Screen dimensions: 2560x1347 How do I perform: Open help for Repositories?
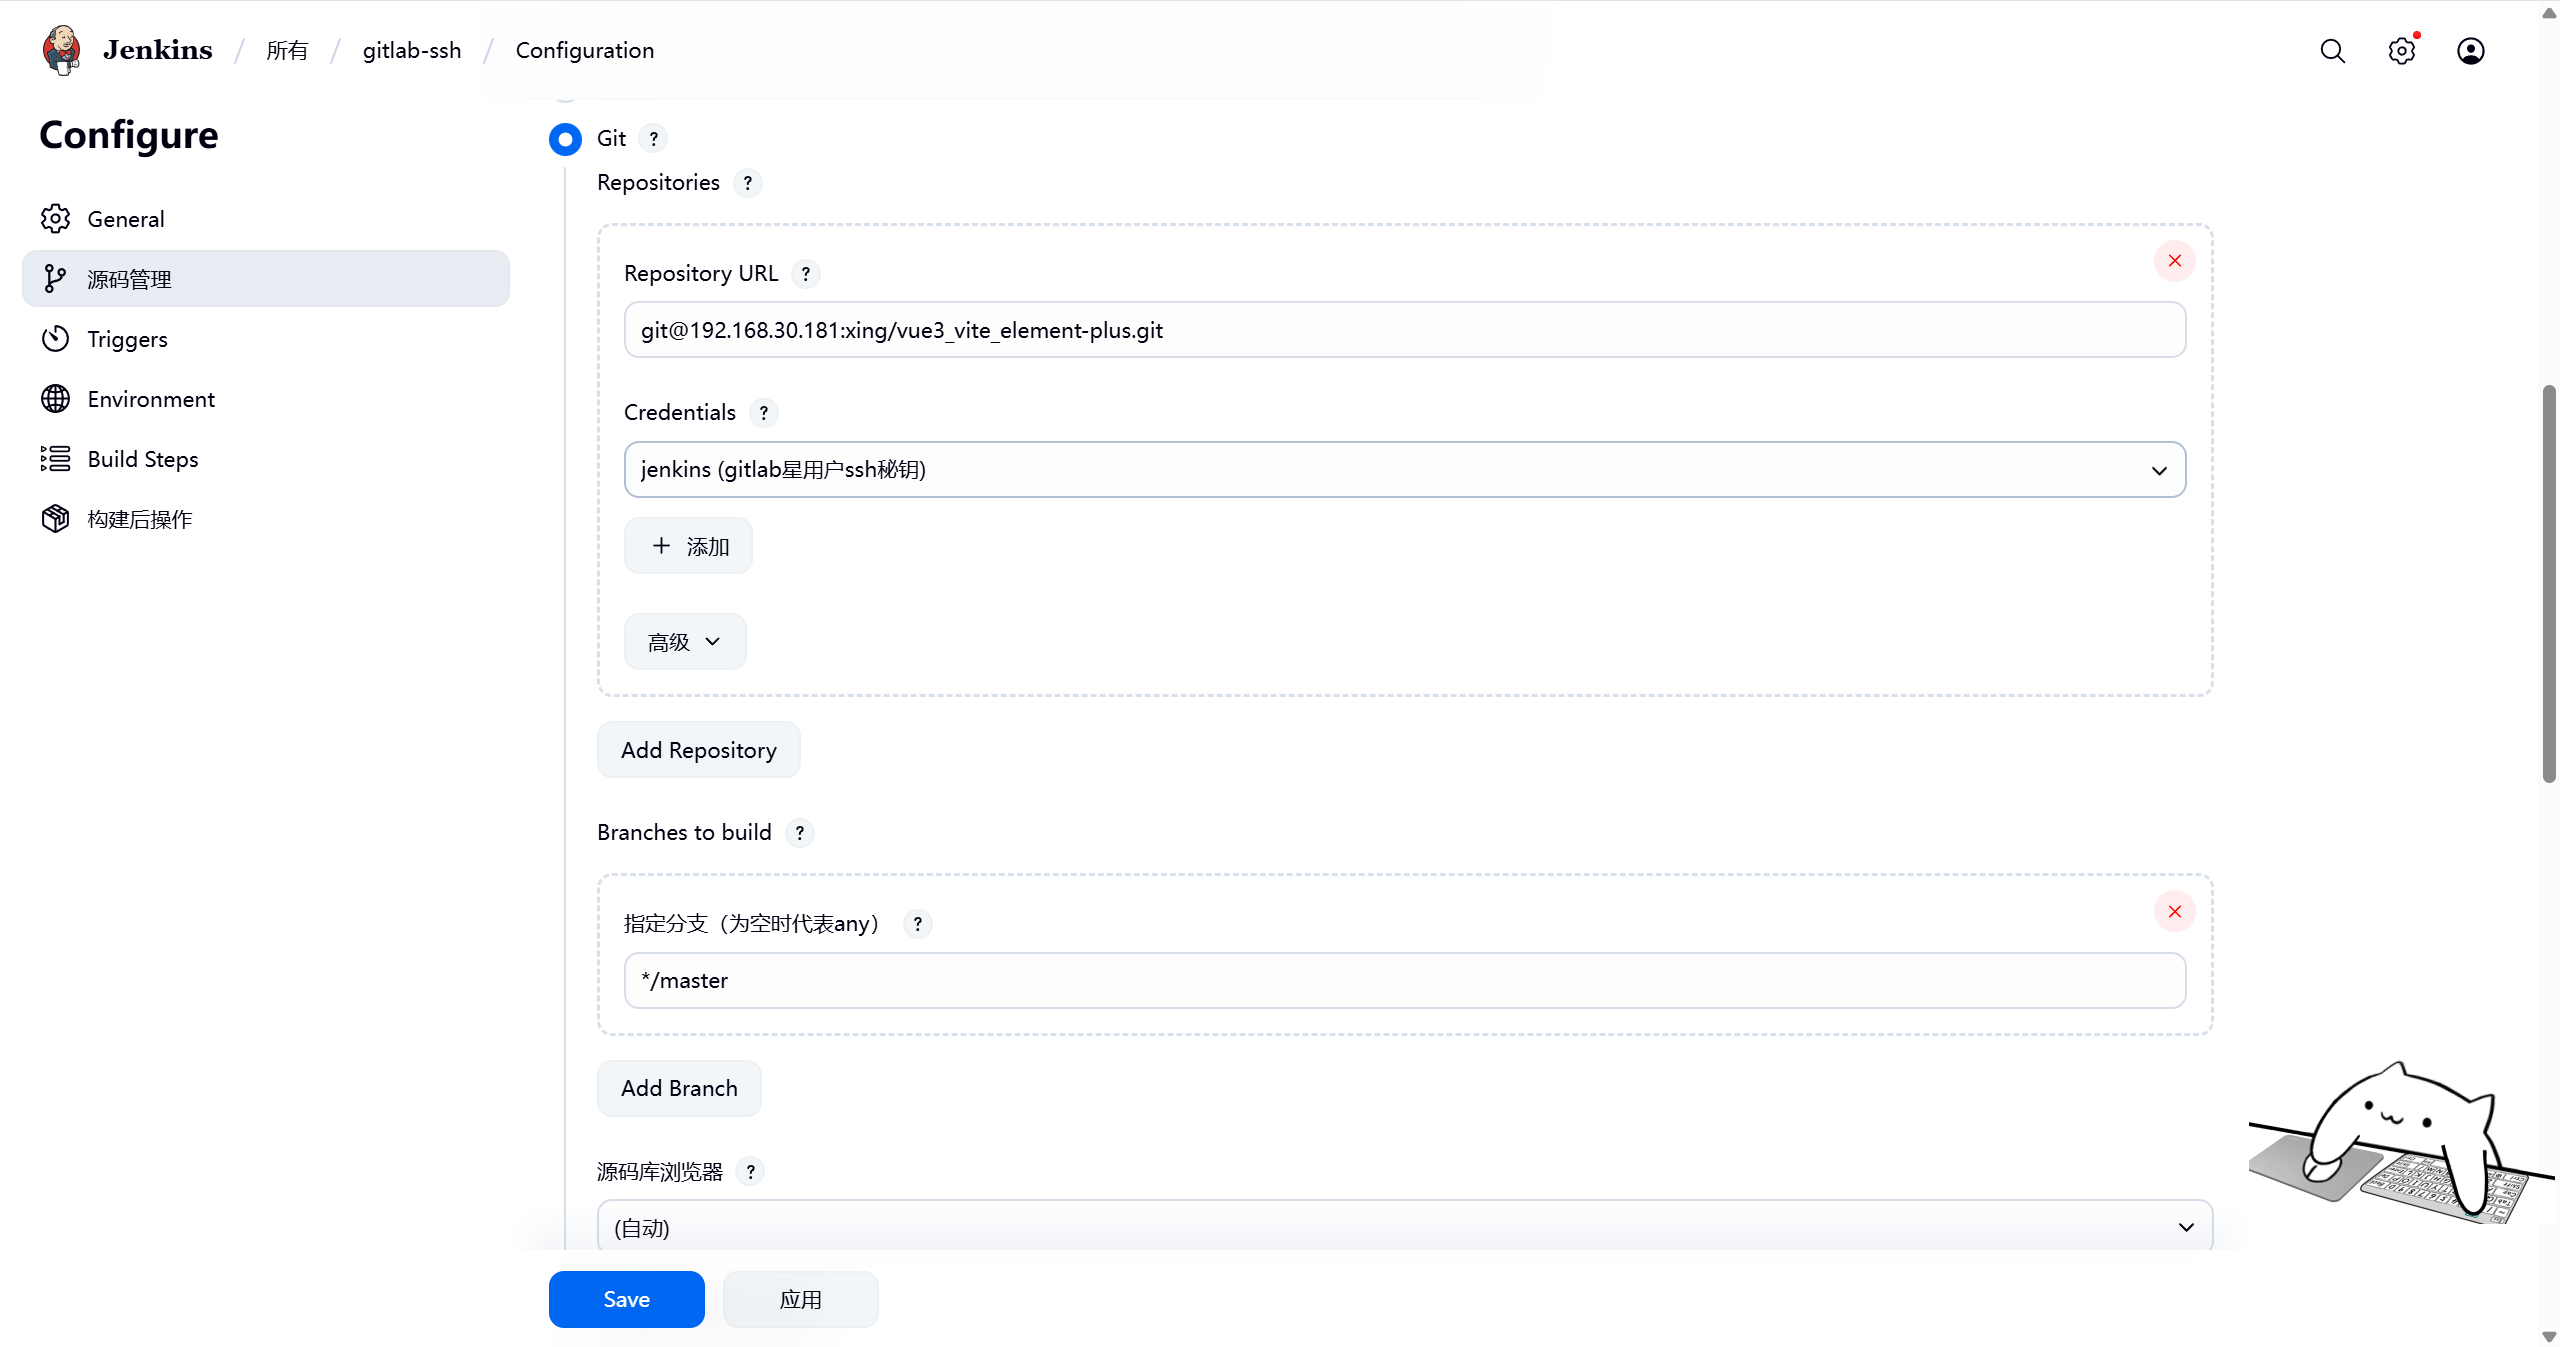pos(747,183)
